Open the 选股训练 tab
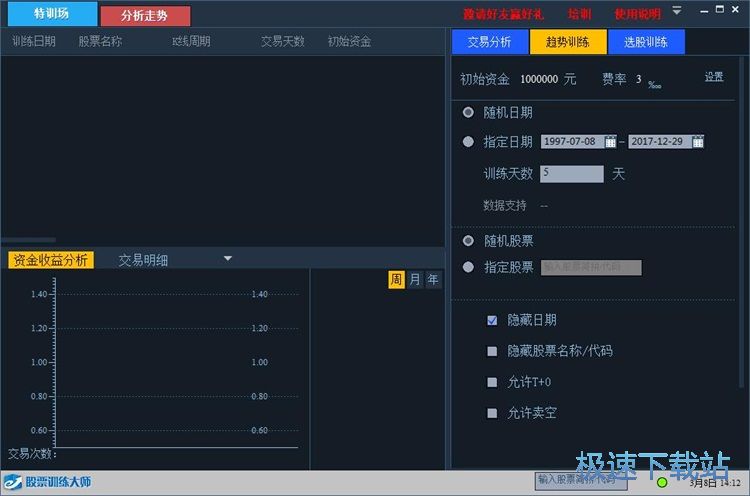Screen dimensions: 750x496 [646, 42]
